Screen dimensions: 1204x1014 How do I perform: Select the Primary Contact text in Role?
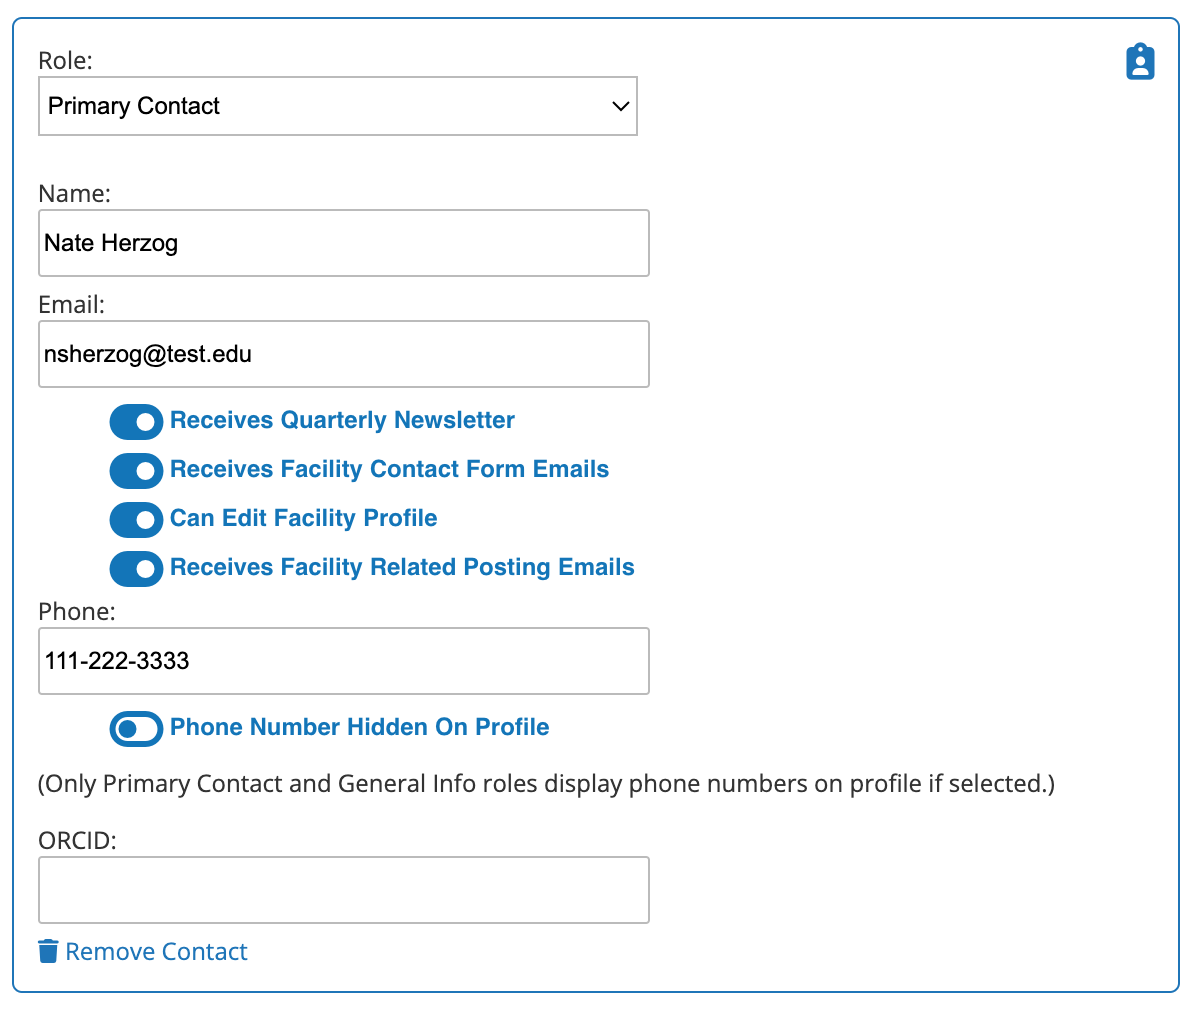pos(134,106)
